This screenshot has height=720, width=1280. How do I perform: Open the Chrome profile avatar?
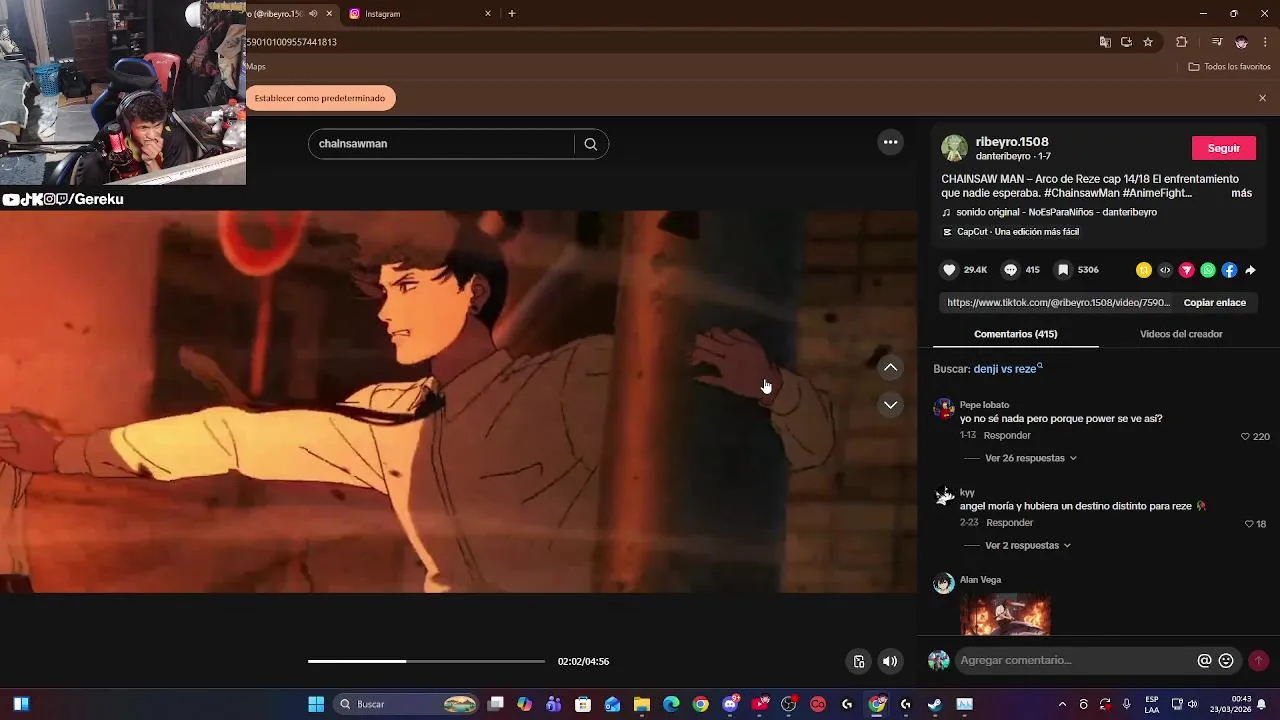(x=1241, y=42)
